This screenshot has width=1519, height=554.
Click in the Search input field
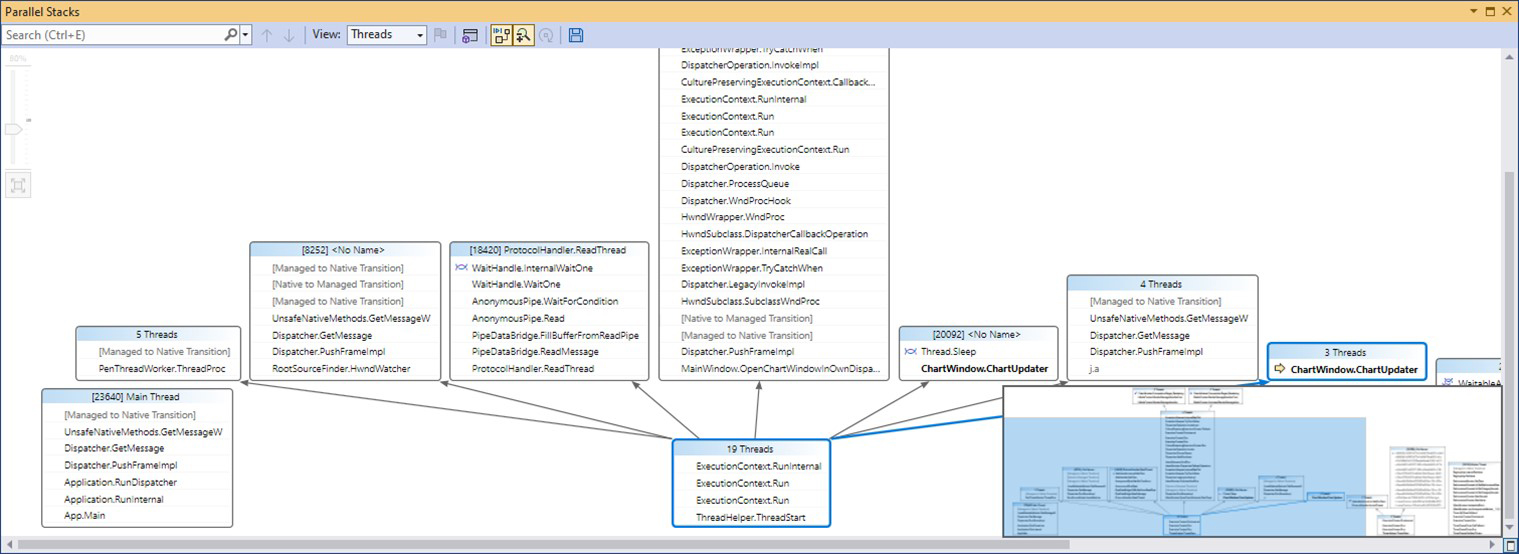113,35
